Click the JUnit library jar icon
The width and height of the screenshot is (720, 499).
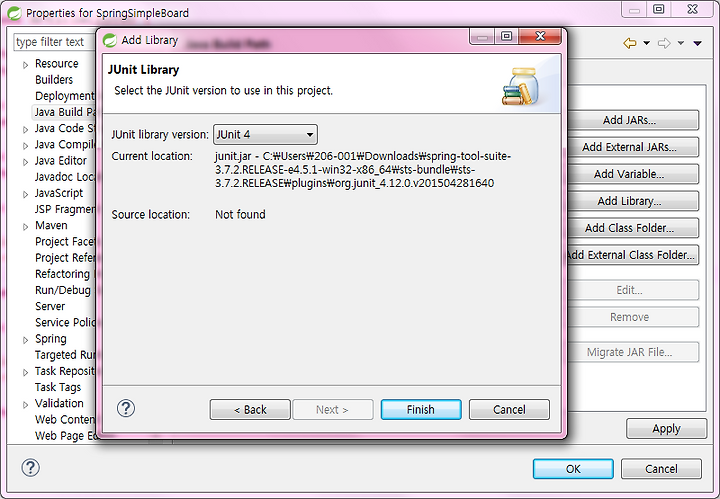pos(521,86)
